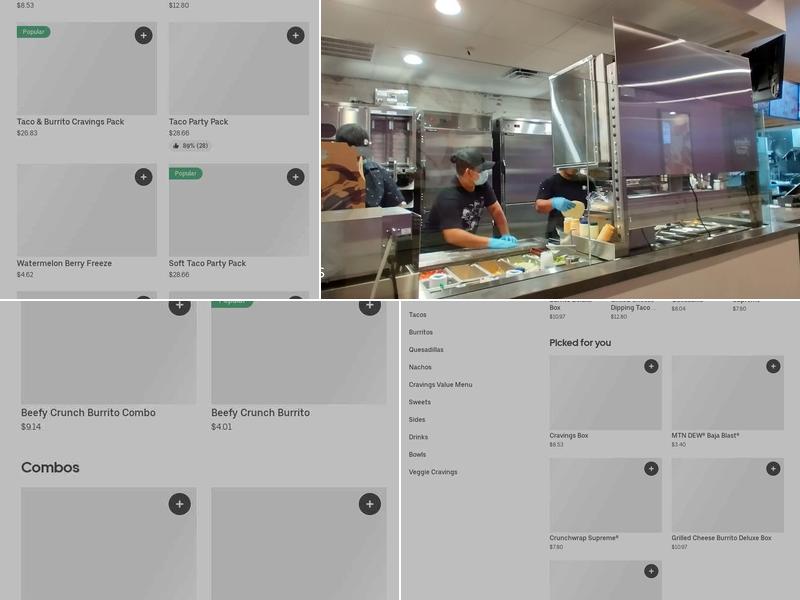Click the Taco & Burrito Cravings Pack image
Screen dimensions: 800x600
[87, 68]
